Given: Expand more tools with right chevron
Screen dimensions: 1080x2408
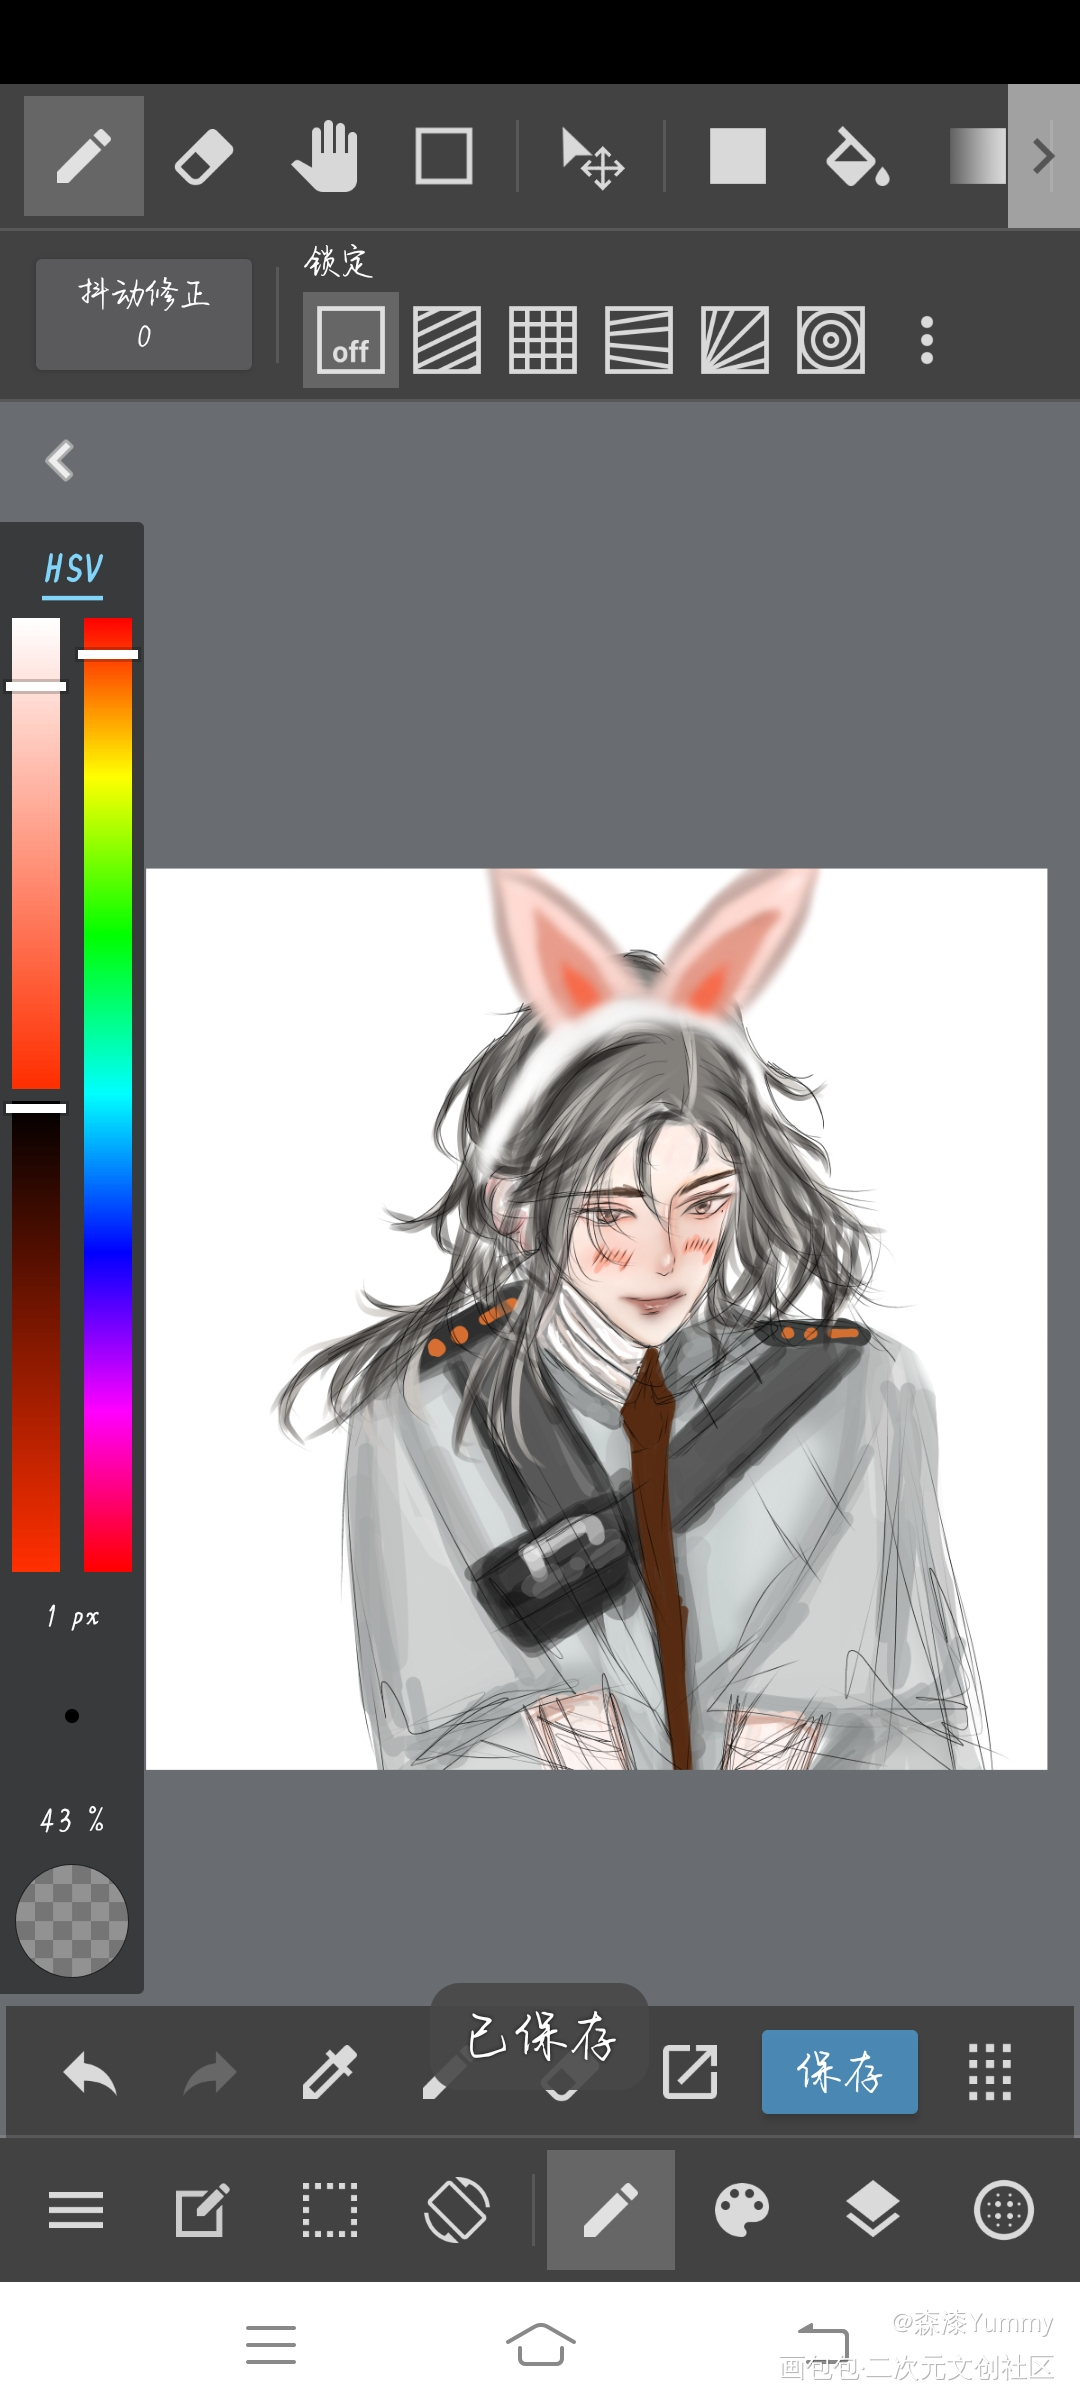Looking at the screenshot, I should click(1043, 157).
